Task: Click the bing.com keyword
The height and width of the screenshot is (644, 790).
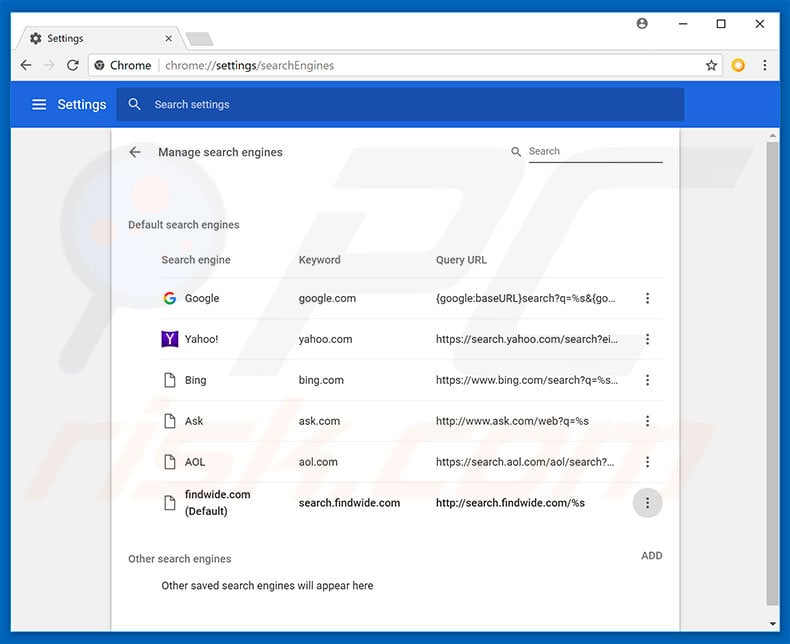Action: (321, 380)
